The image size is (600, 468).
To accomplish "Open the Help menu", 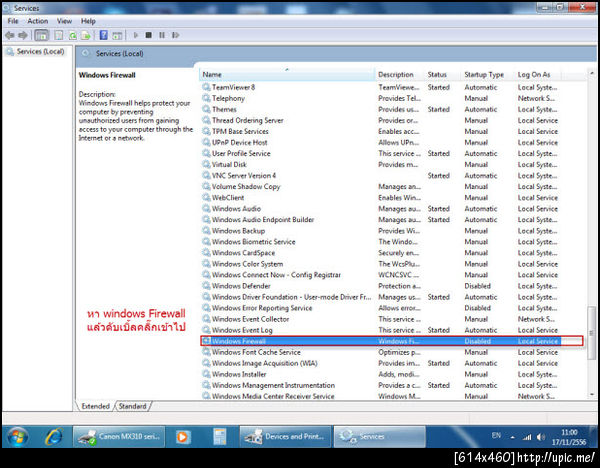I will (88, 21).
